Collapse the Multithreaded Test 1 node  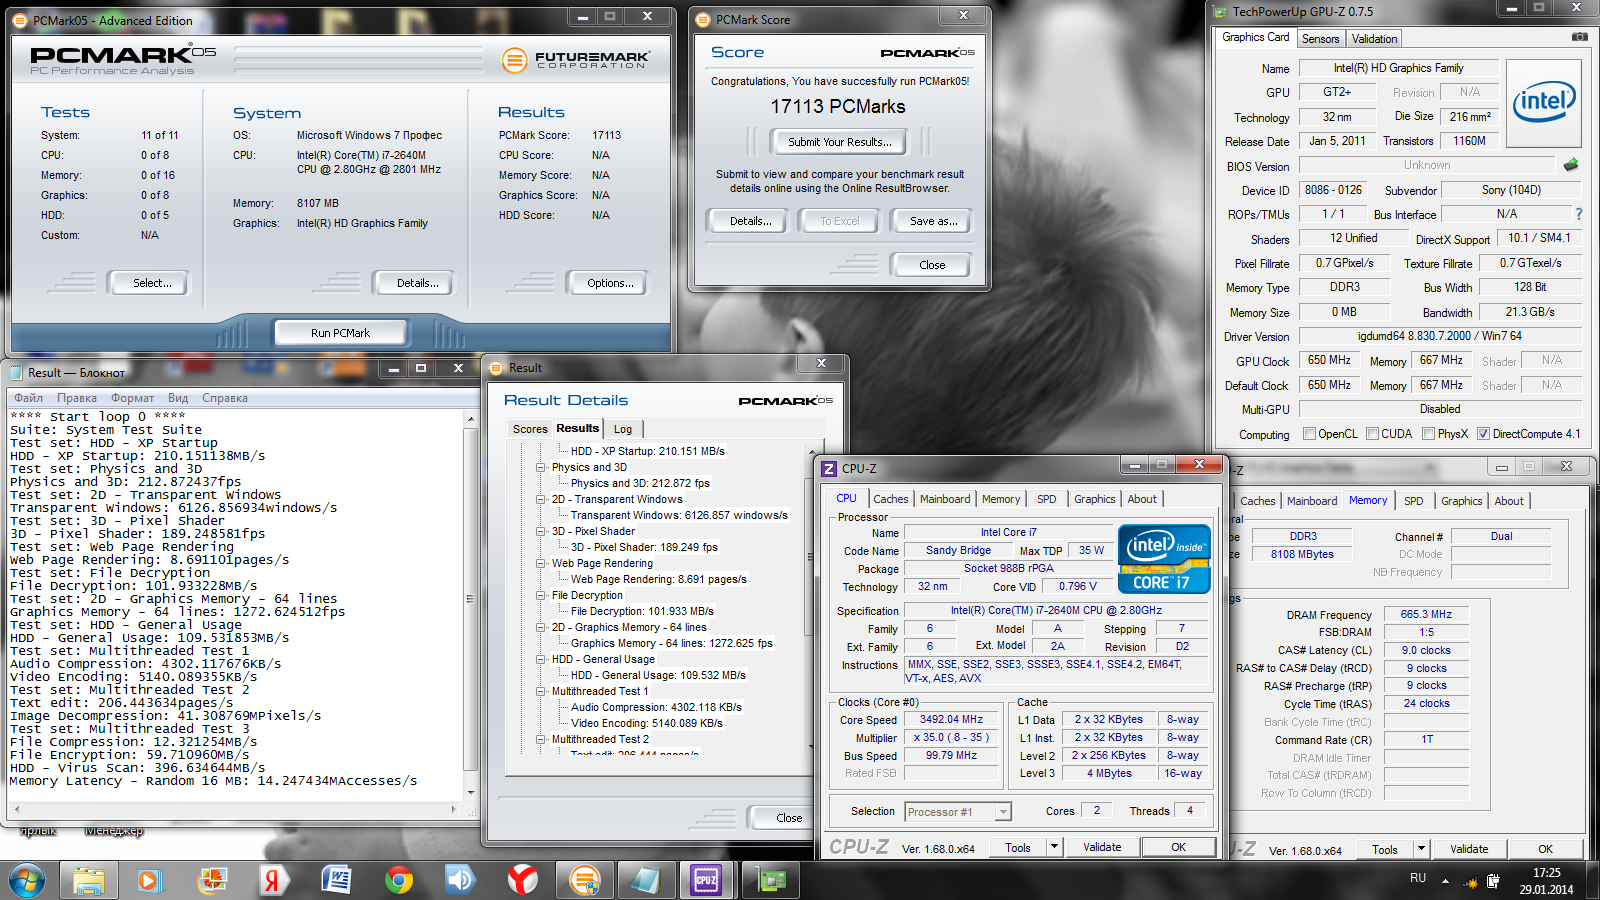541,691
